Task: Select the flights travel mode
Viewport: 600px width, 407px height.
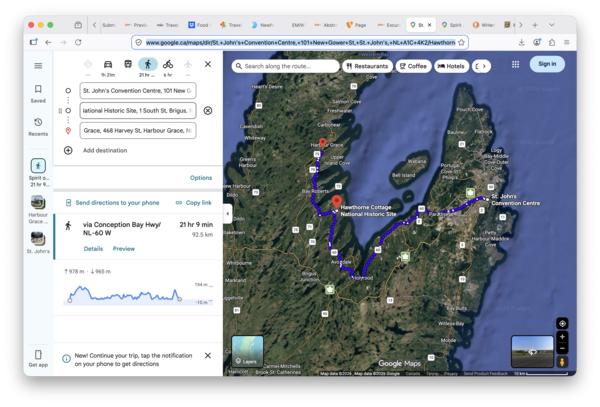Action: click(188, 64)
